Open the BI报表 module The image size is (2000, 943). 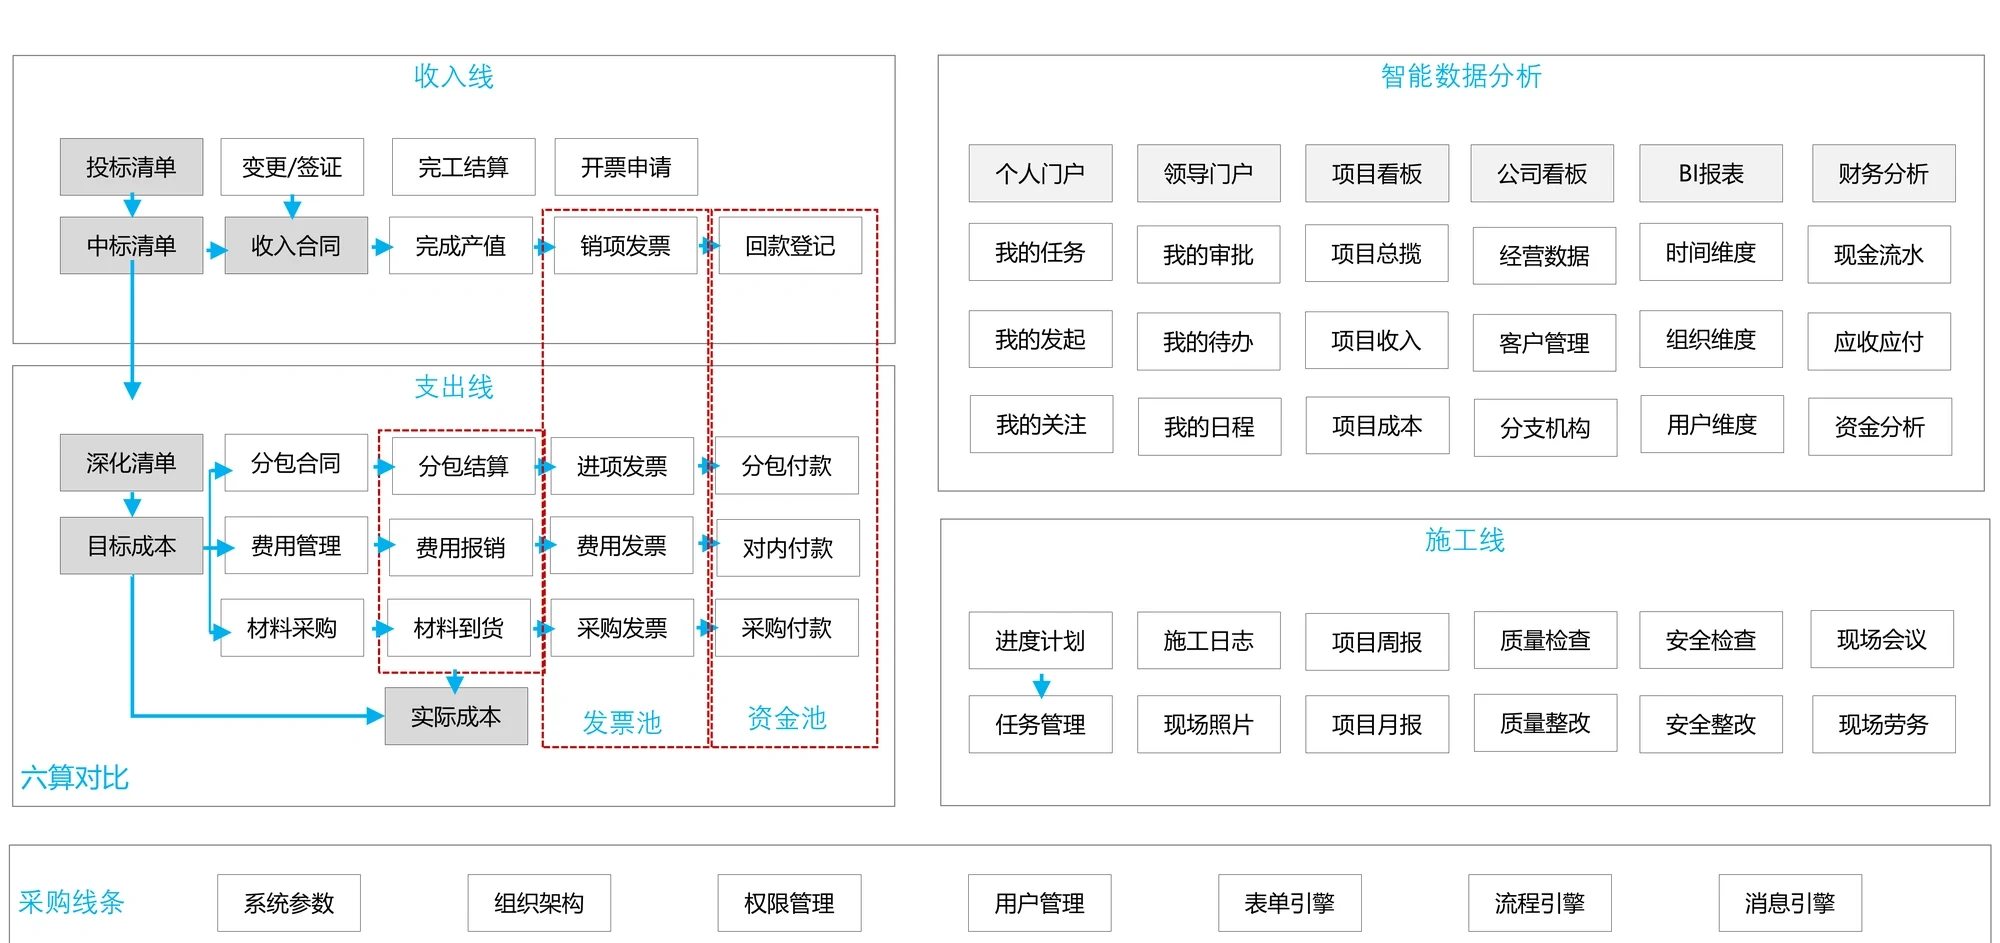(x=1711, y=173)
